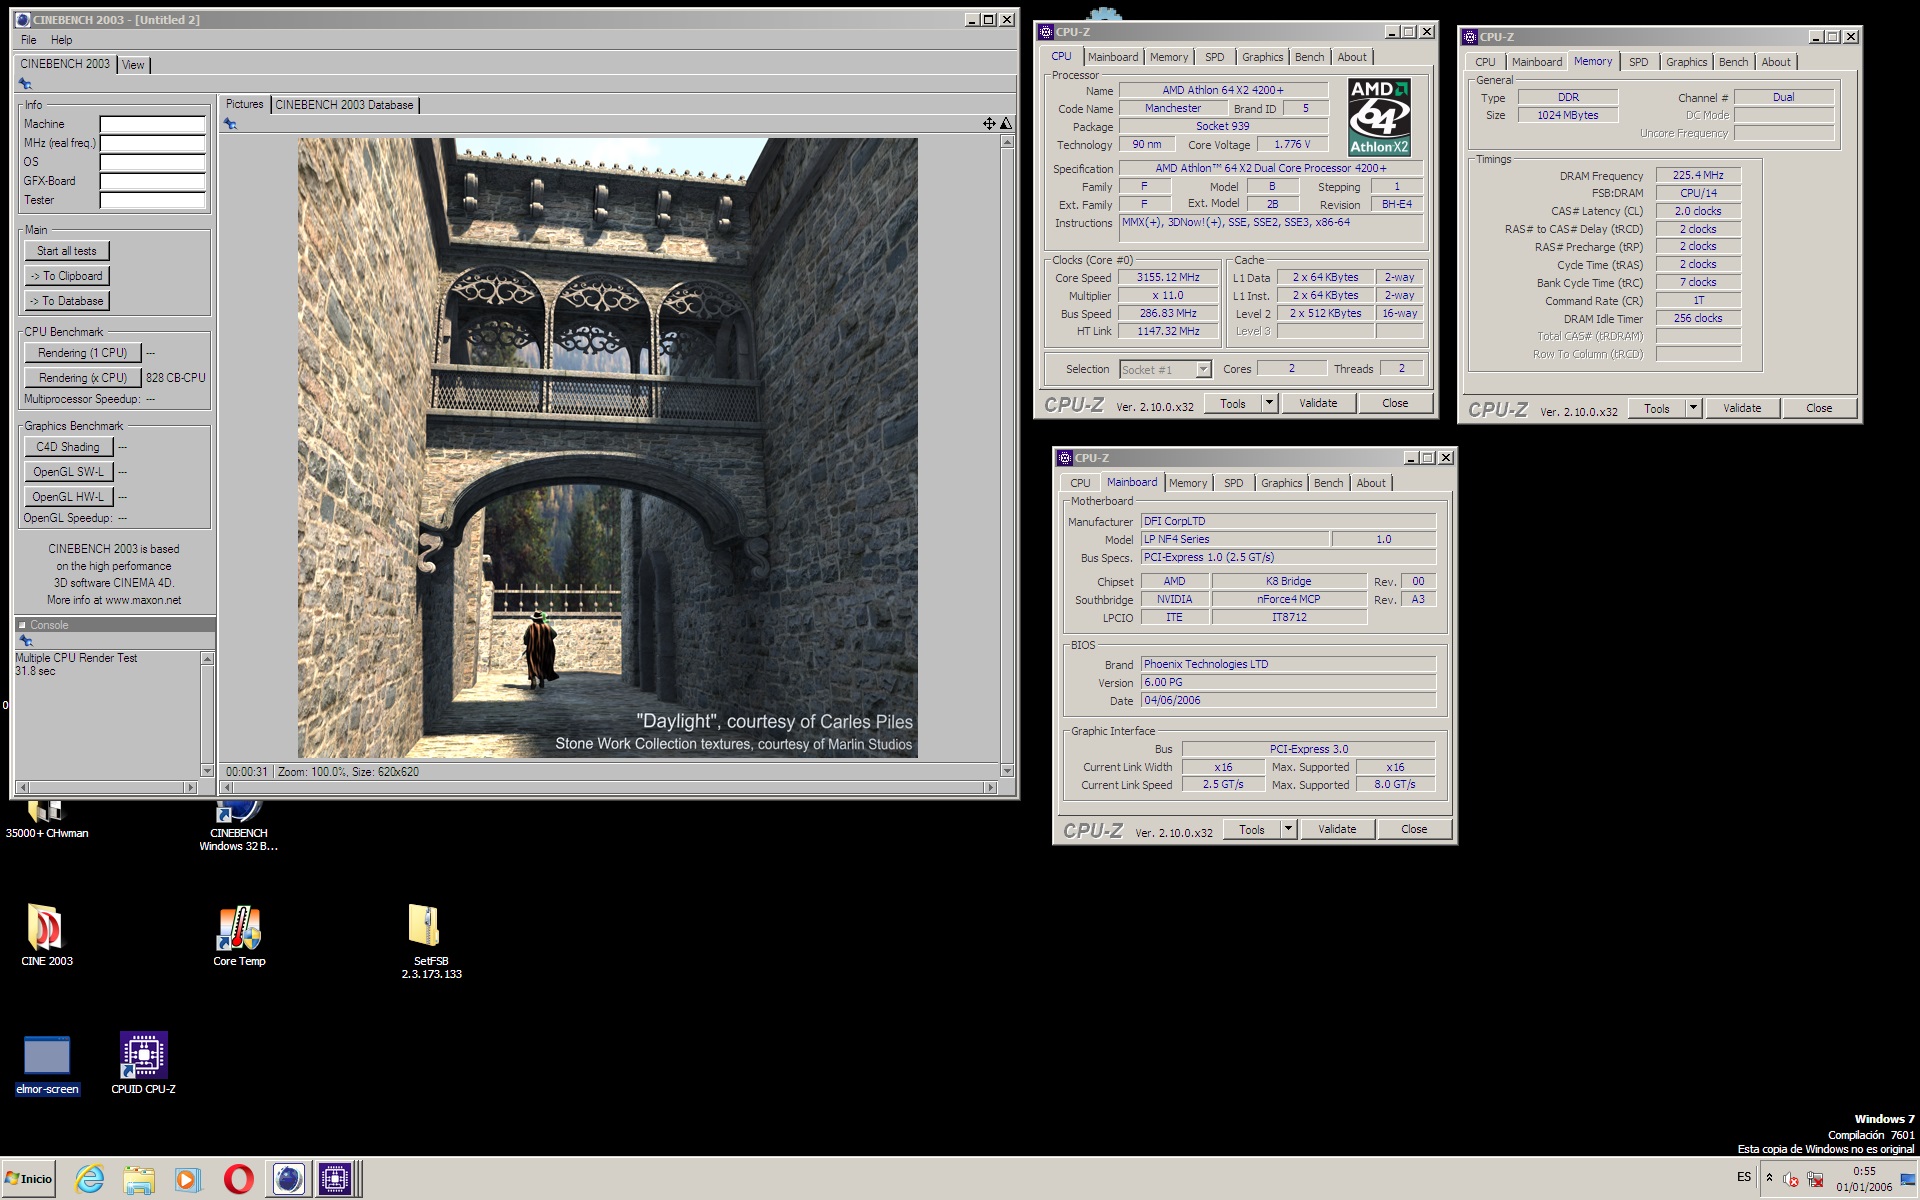Image resolution: width=1920 pixels, height=1200 pixels.
Task: Click the DRAM Frequency value 225.4 MHz
Action: pos(1698,175)
